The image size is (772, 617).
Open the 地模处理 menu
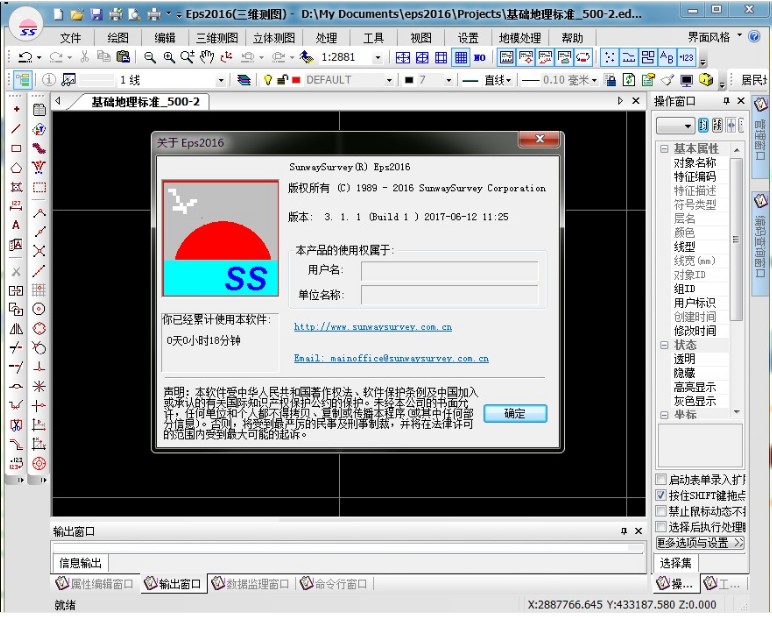point(520,38)
